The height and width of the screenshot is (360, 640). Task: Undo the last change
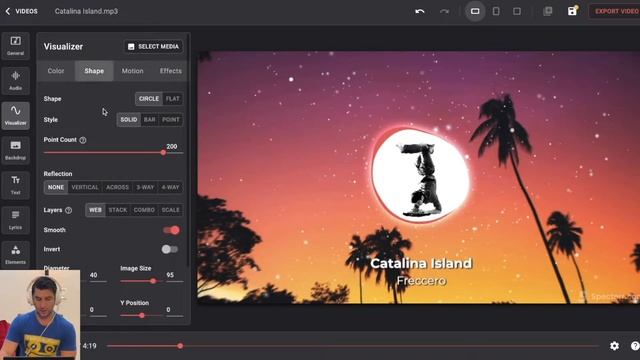[420, 11]
